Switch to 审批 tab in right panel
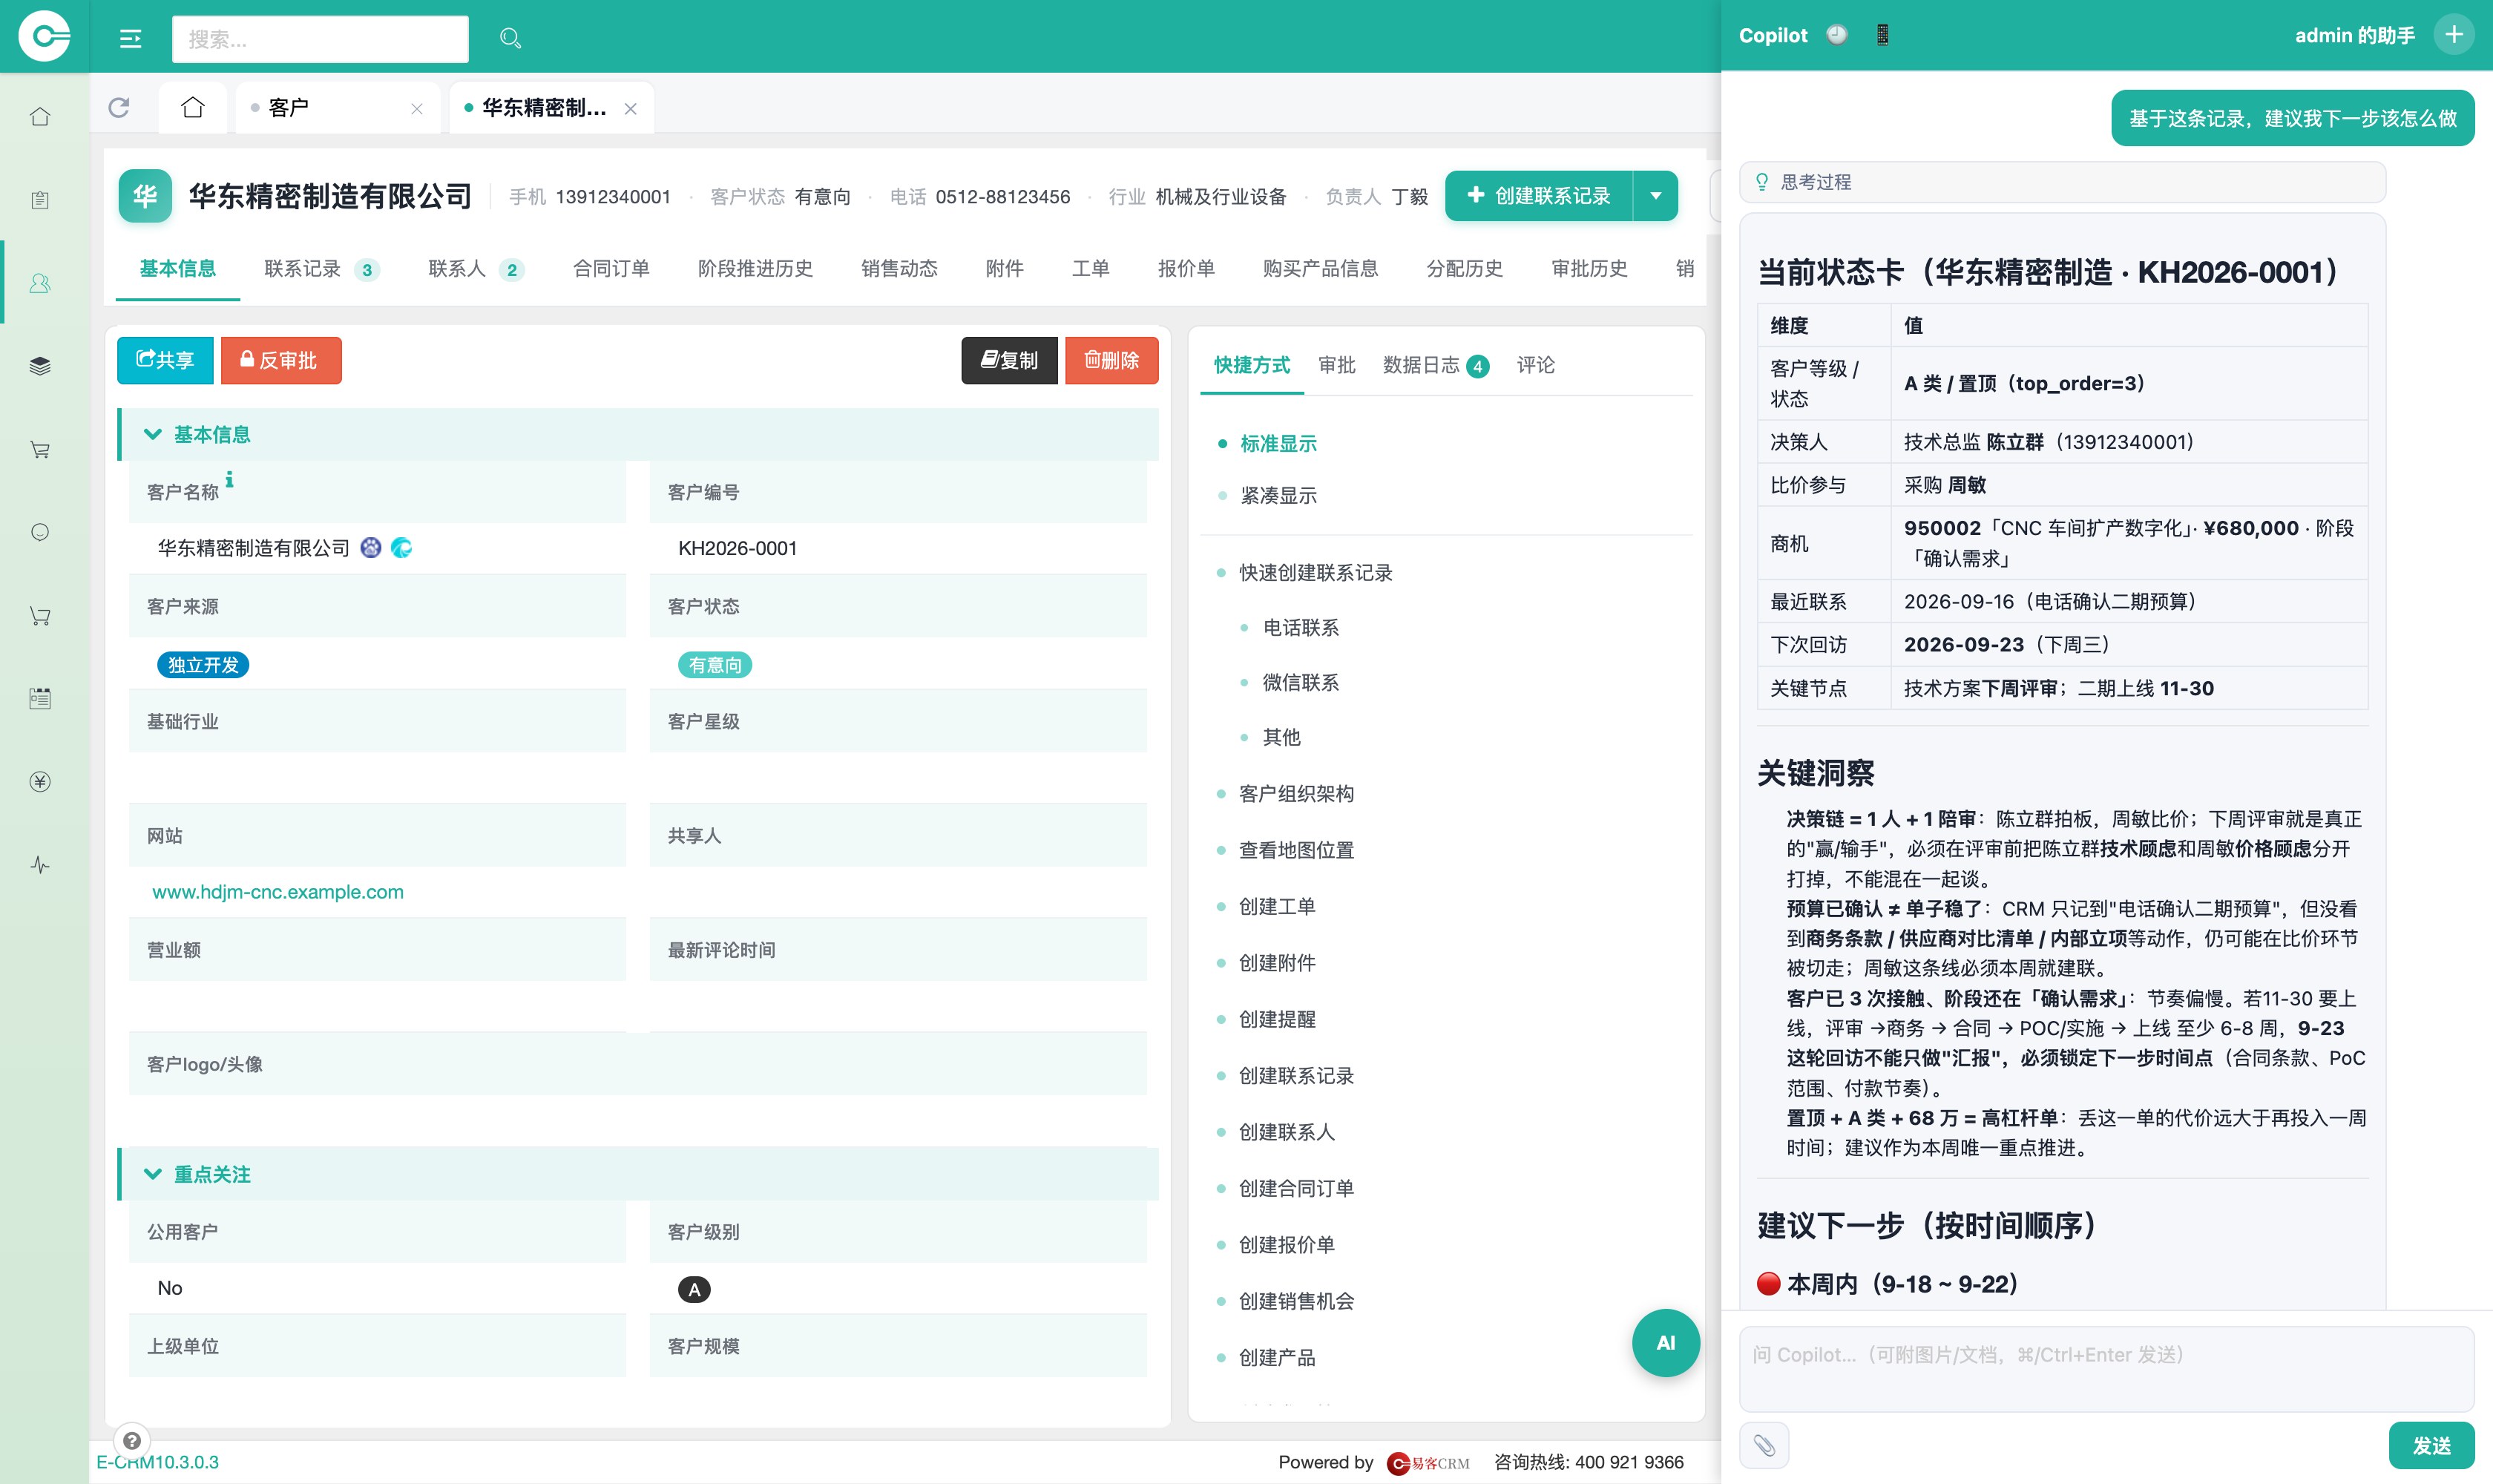Screen dimensions: 2493x1484 (1336, 365)
